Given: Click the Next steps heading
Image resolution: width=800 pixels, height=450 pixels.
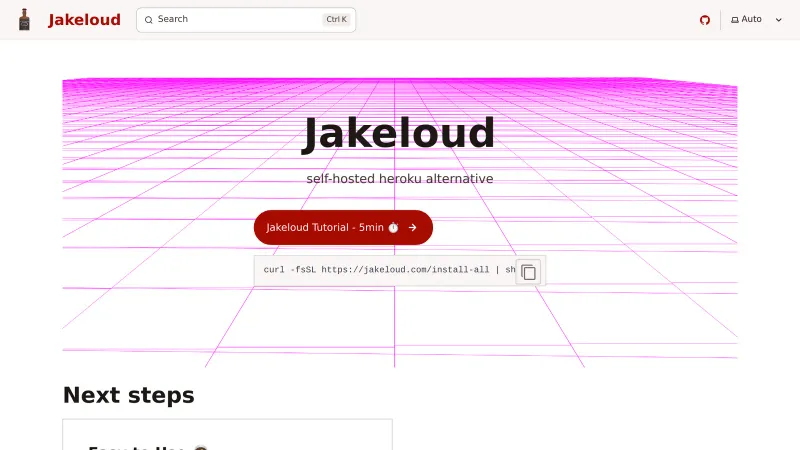Looking at the screenshot, I should pos(128,395).
